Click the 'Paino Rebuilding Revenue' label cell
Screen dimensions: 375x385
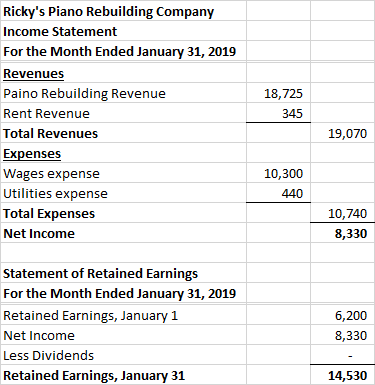(123, 93)
